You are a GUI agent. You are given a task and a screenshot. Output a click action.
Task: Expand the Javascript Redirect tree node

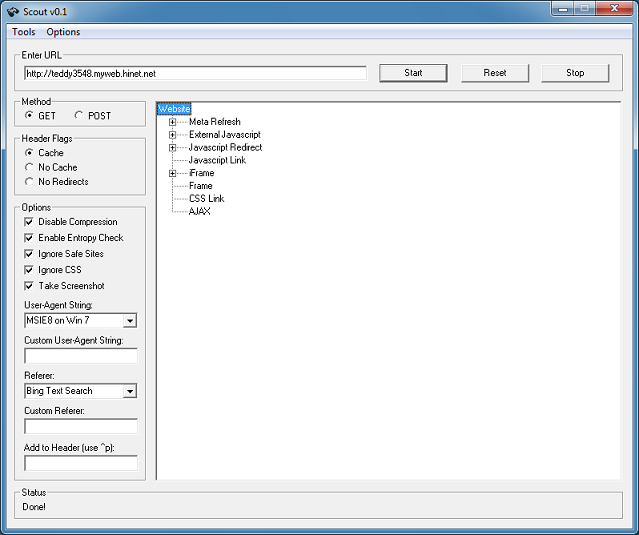point(173,148)
